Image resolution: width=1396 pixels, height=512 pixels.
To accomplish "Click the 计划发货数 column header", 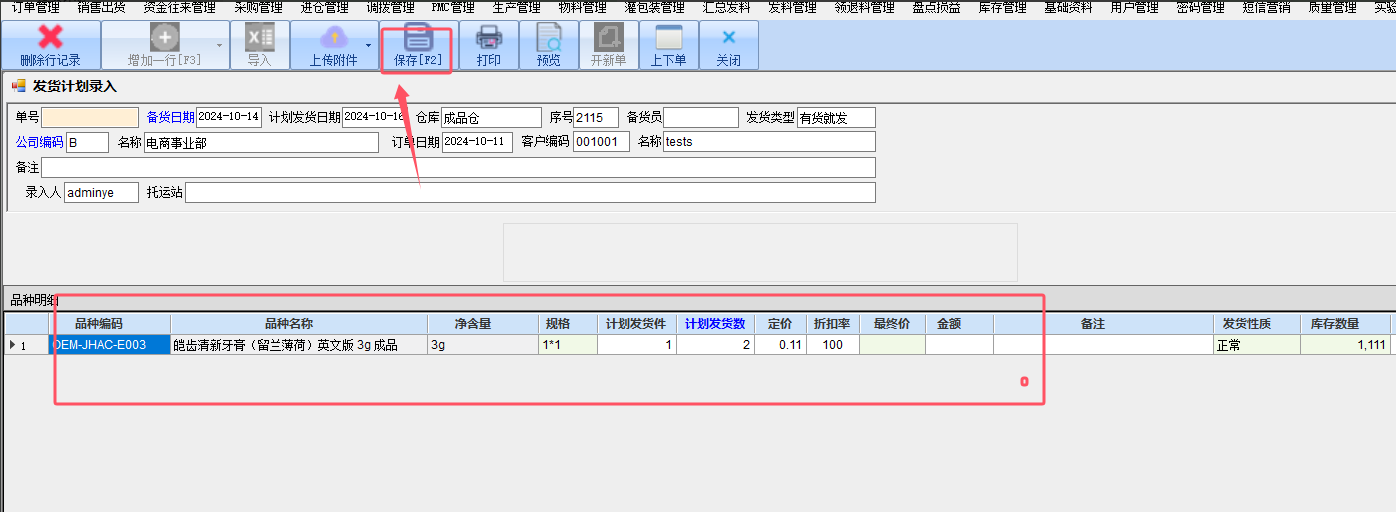I will pyautogui.click(x=715, y=324).
